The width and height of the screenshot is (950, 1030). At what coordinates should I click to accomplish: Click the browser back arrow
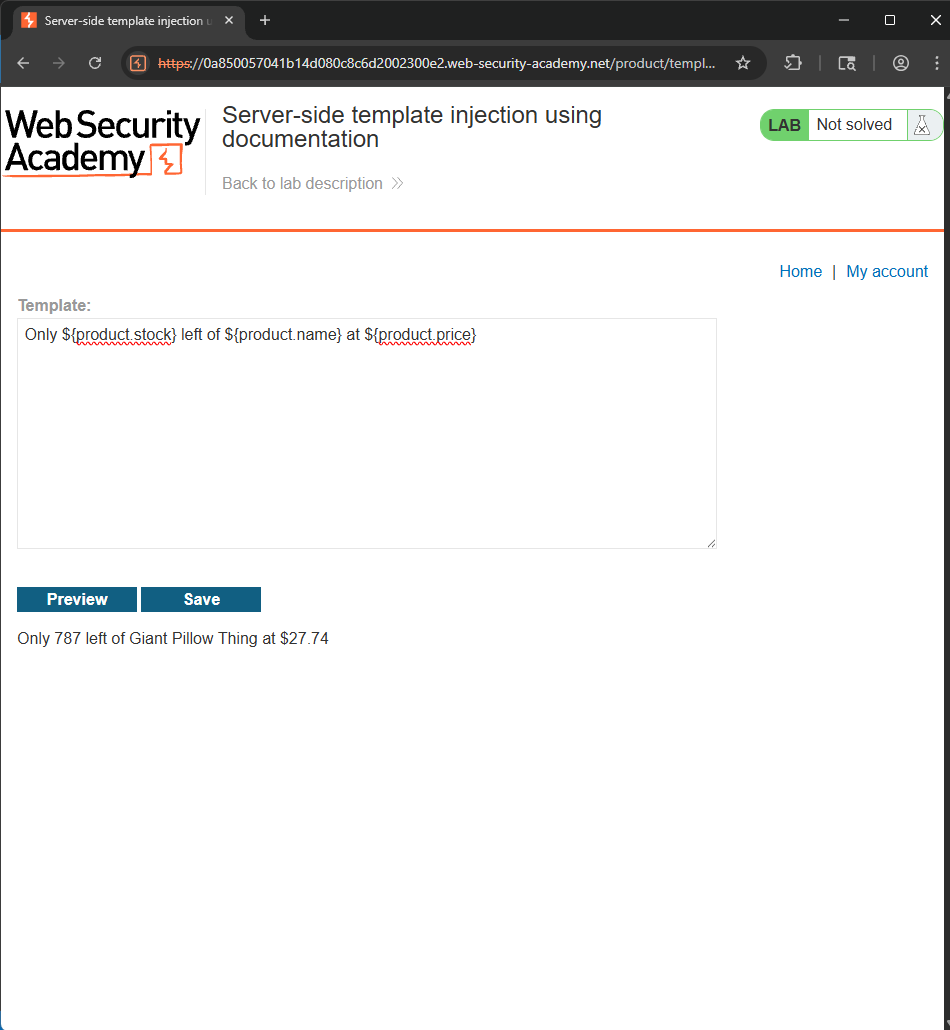(24, 63)
